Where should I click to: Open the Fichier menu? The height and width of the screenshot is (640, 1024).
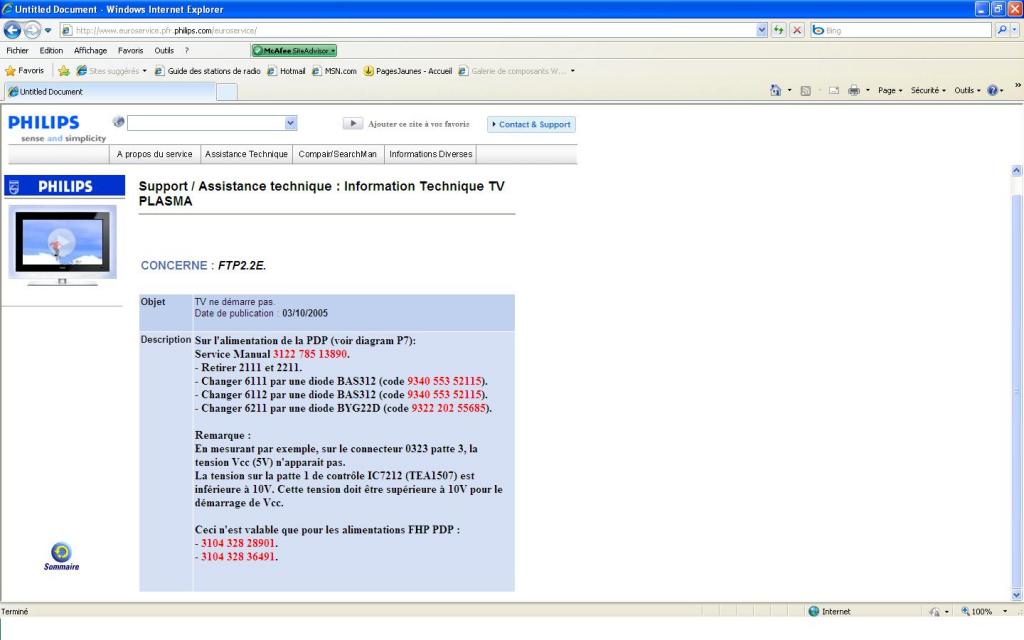tap(18, 50)
